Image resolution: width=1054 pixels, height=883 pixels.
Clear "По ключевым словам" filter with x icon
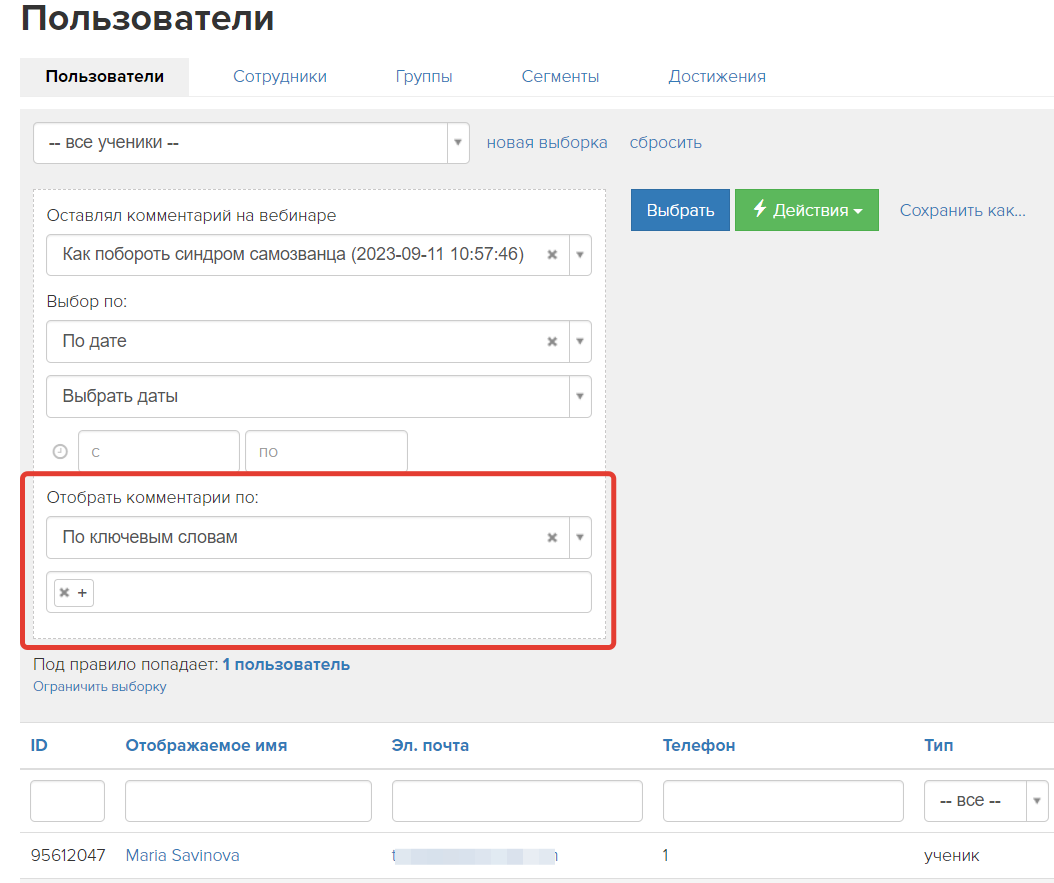coord(552,537)
